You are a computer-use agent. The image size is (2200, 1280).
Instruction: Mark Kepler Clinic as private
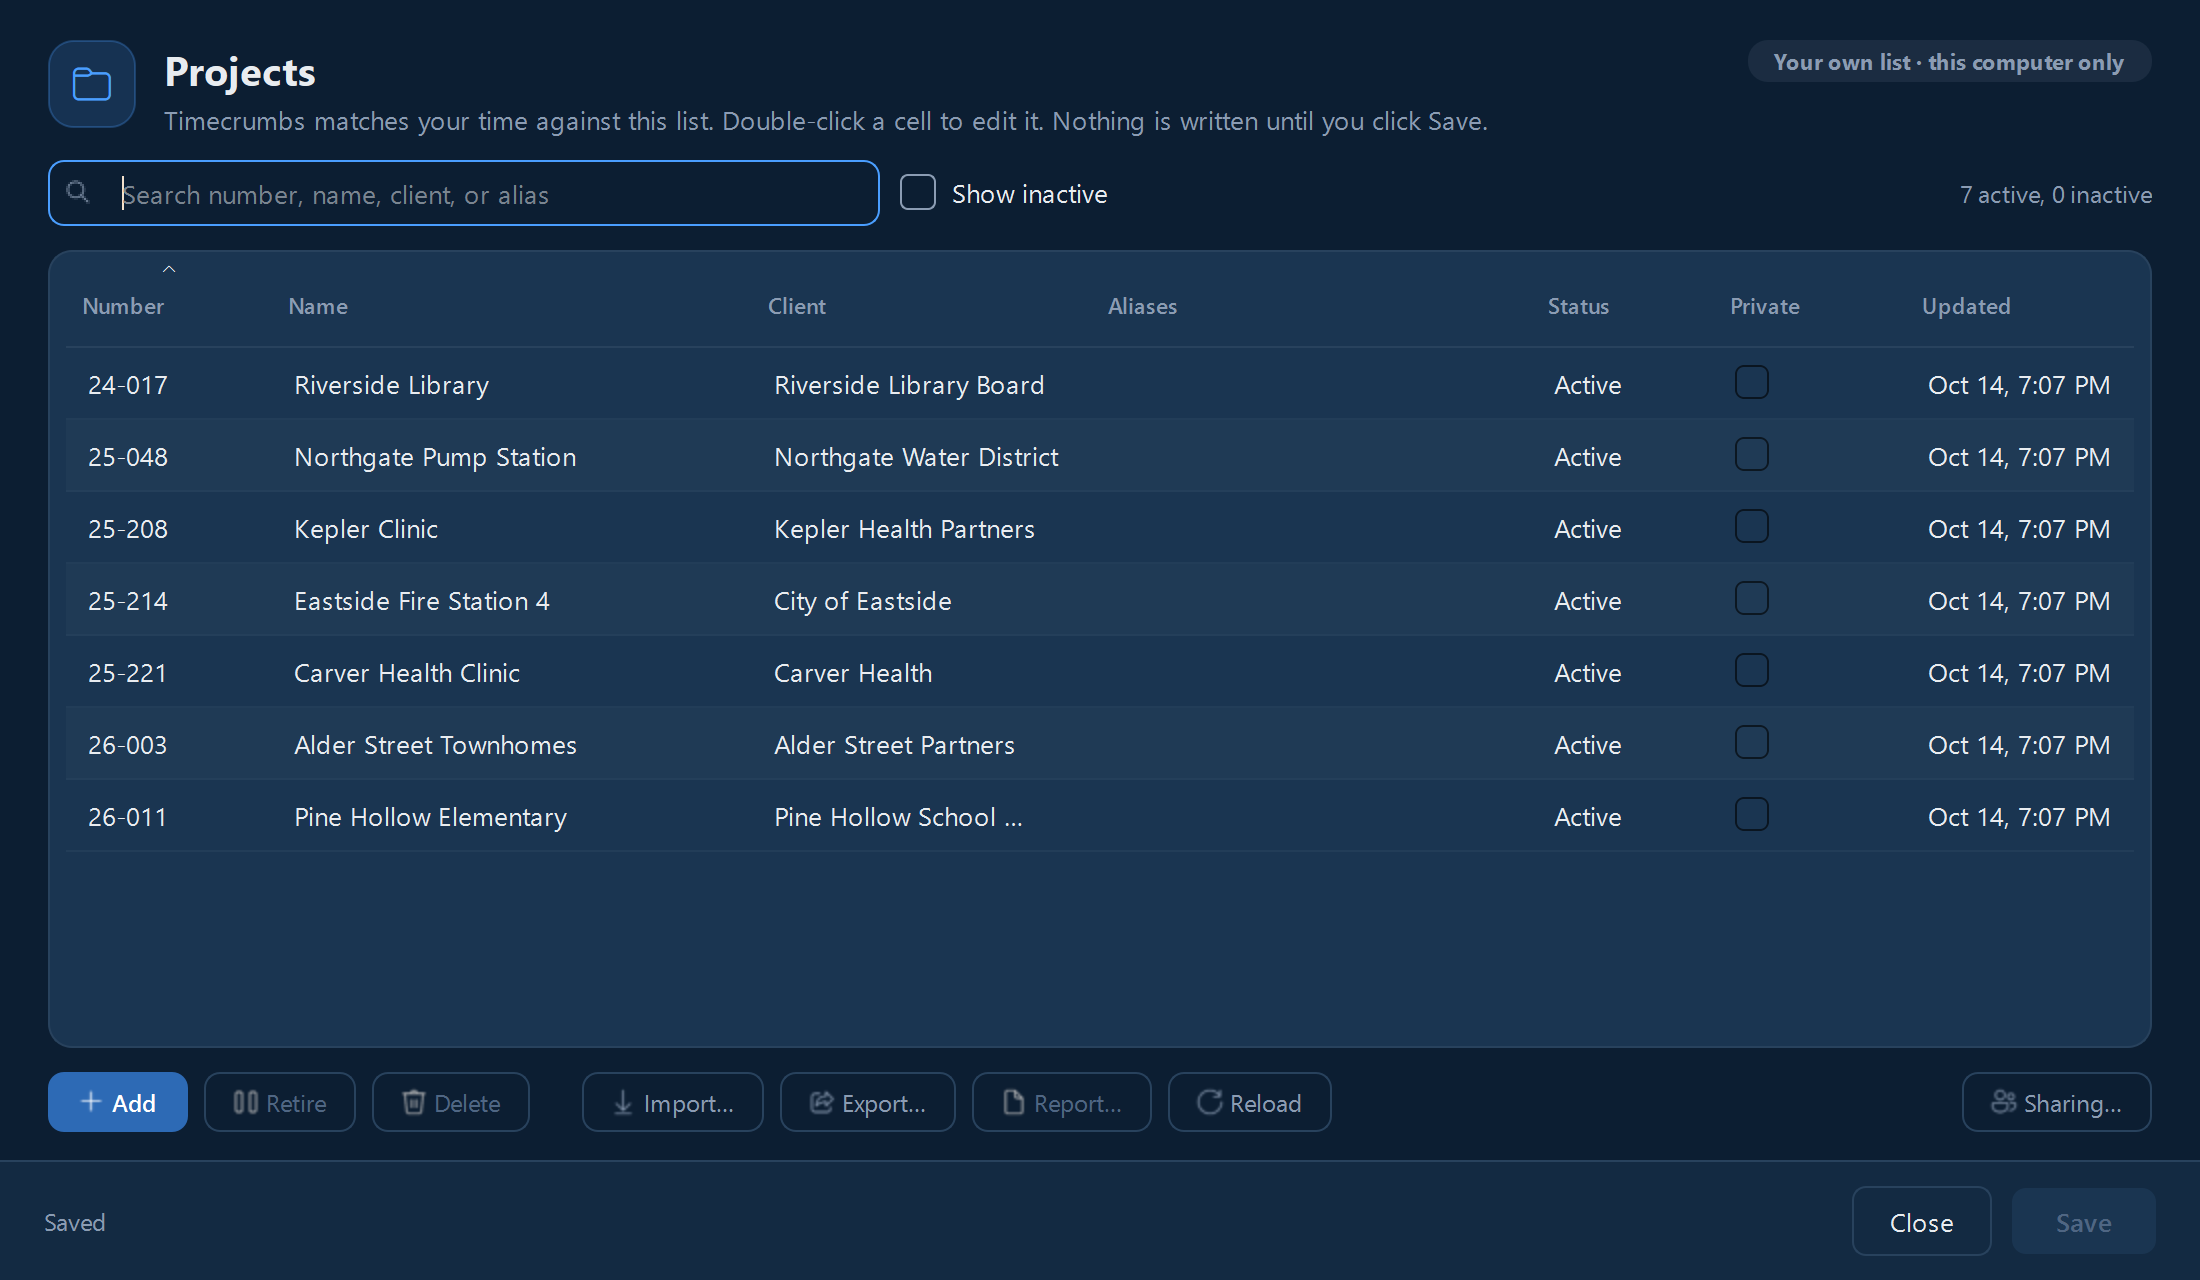click(1751, 527)
